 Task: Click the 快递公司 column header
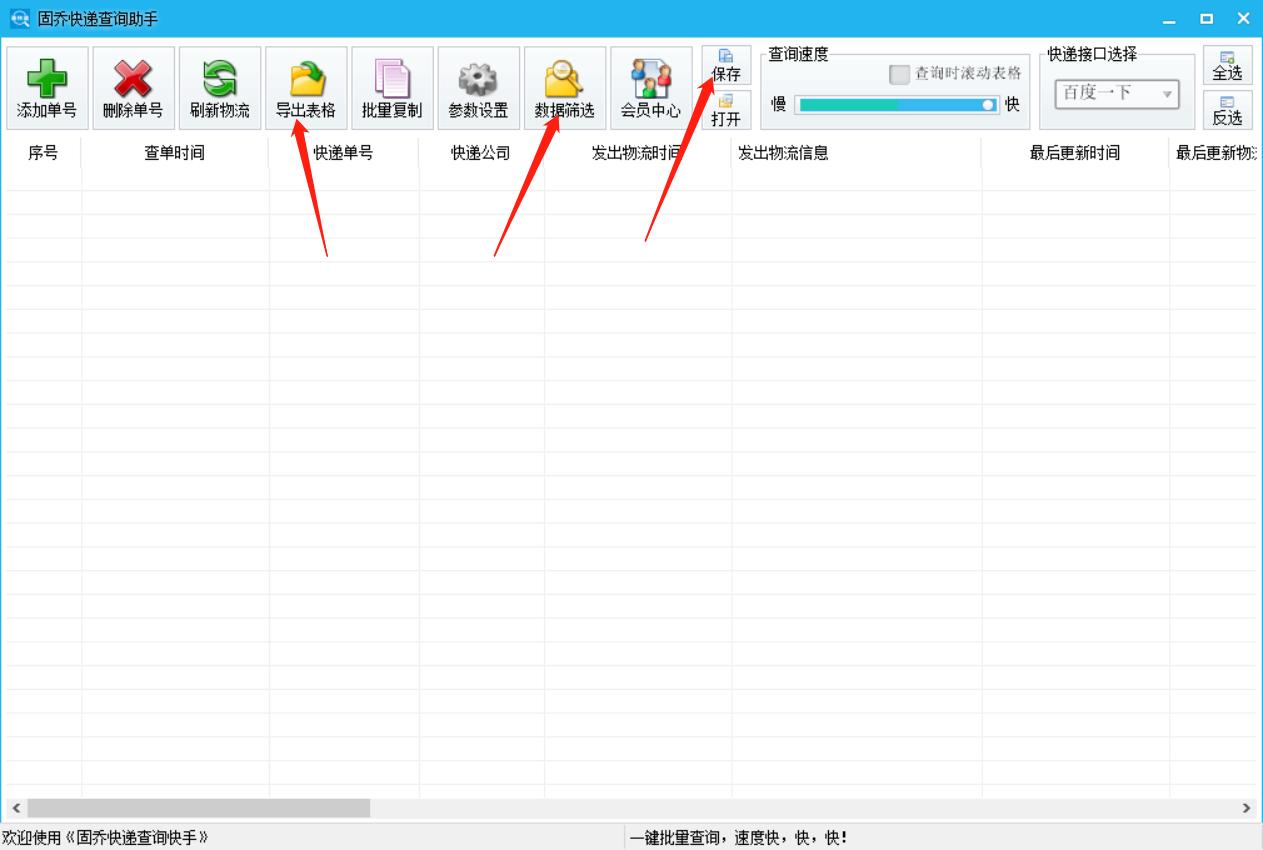[478, 153]
